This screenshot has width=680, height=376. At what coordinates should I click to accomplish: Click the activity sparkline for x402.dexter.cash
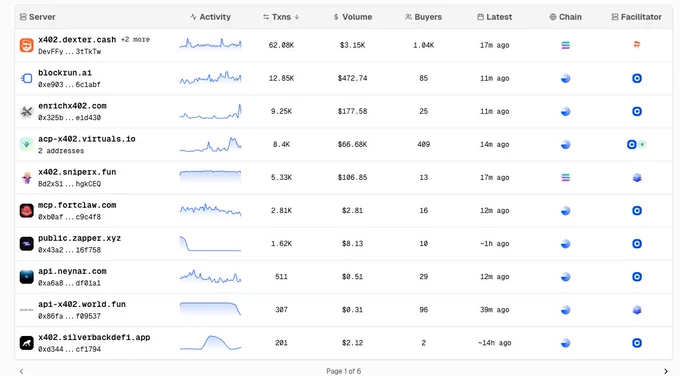point(210,44)
